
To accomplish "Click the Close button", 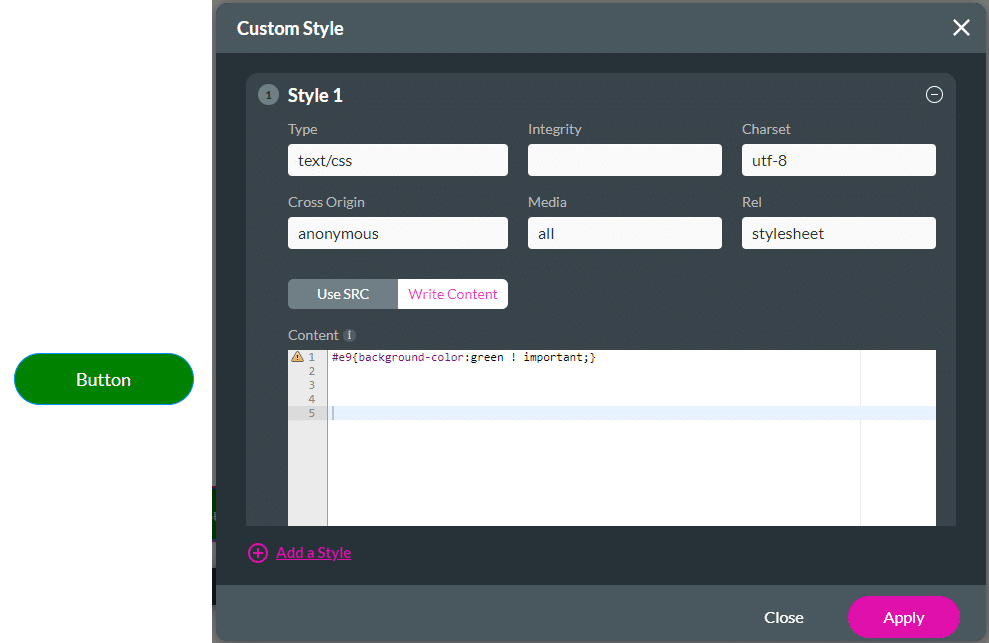I will tap(783, 617).
